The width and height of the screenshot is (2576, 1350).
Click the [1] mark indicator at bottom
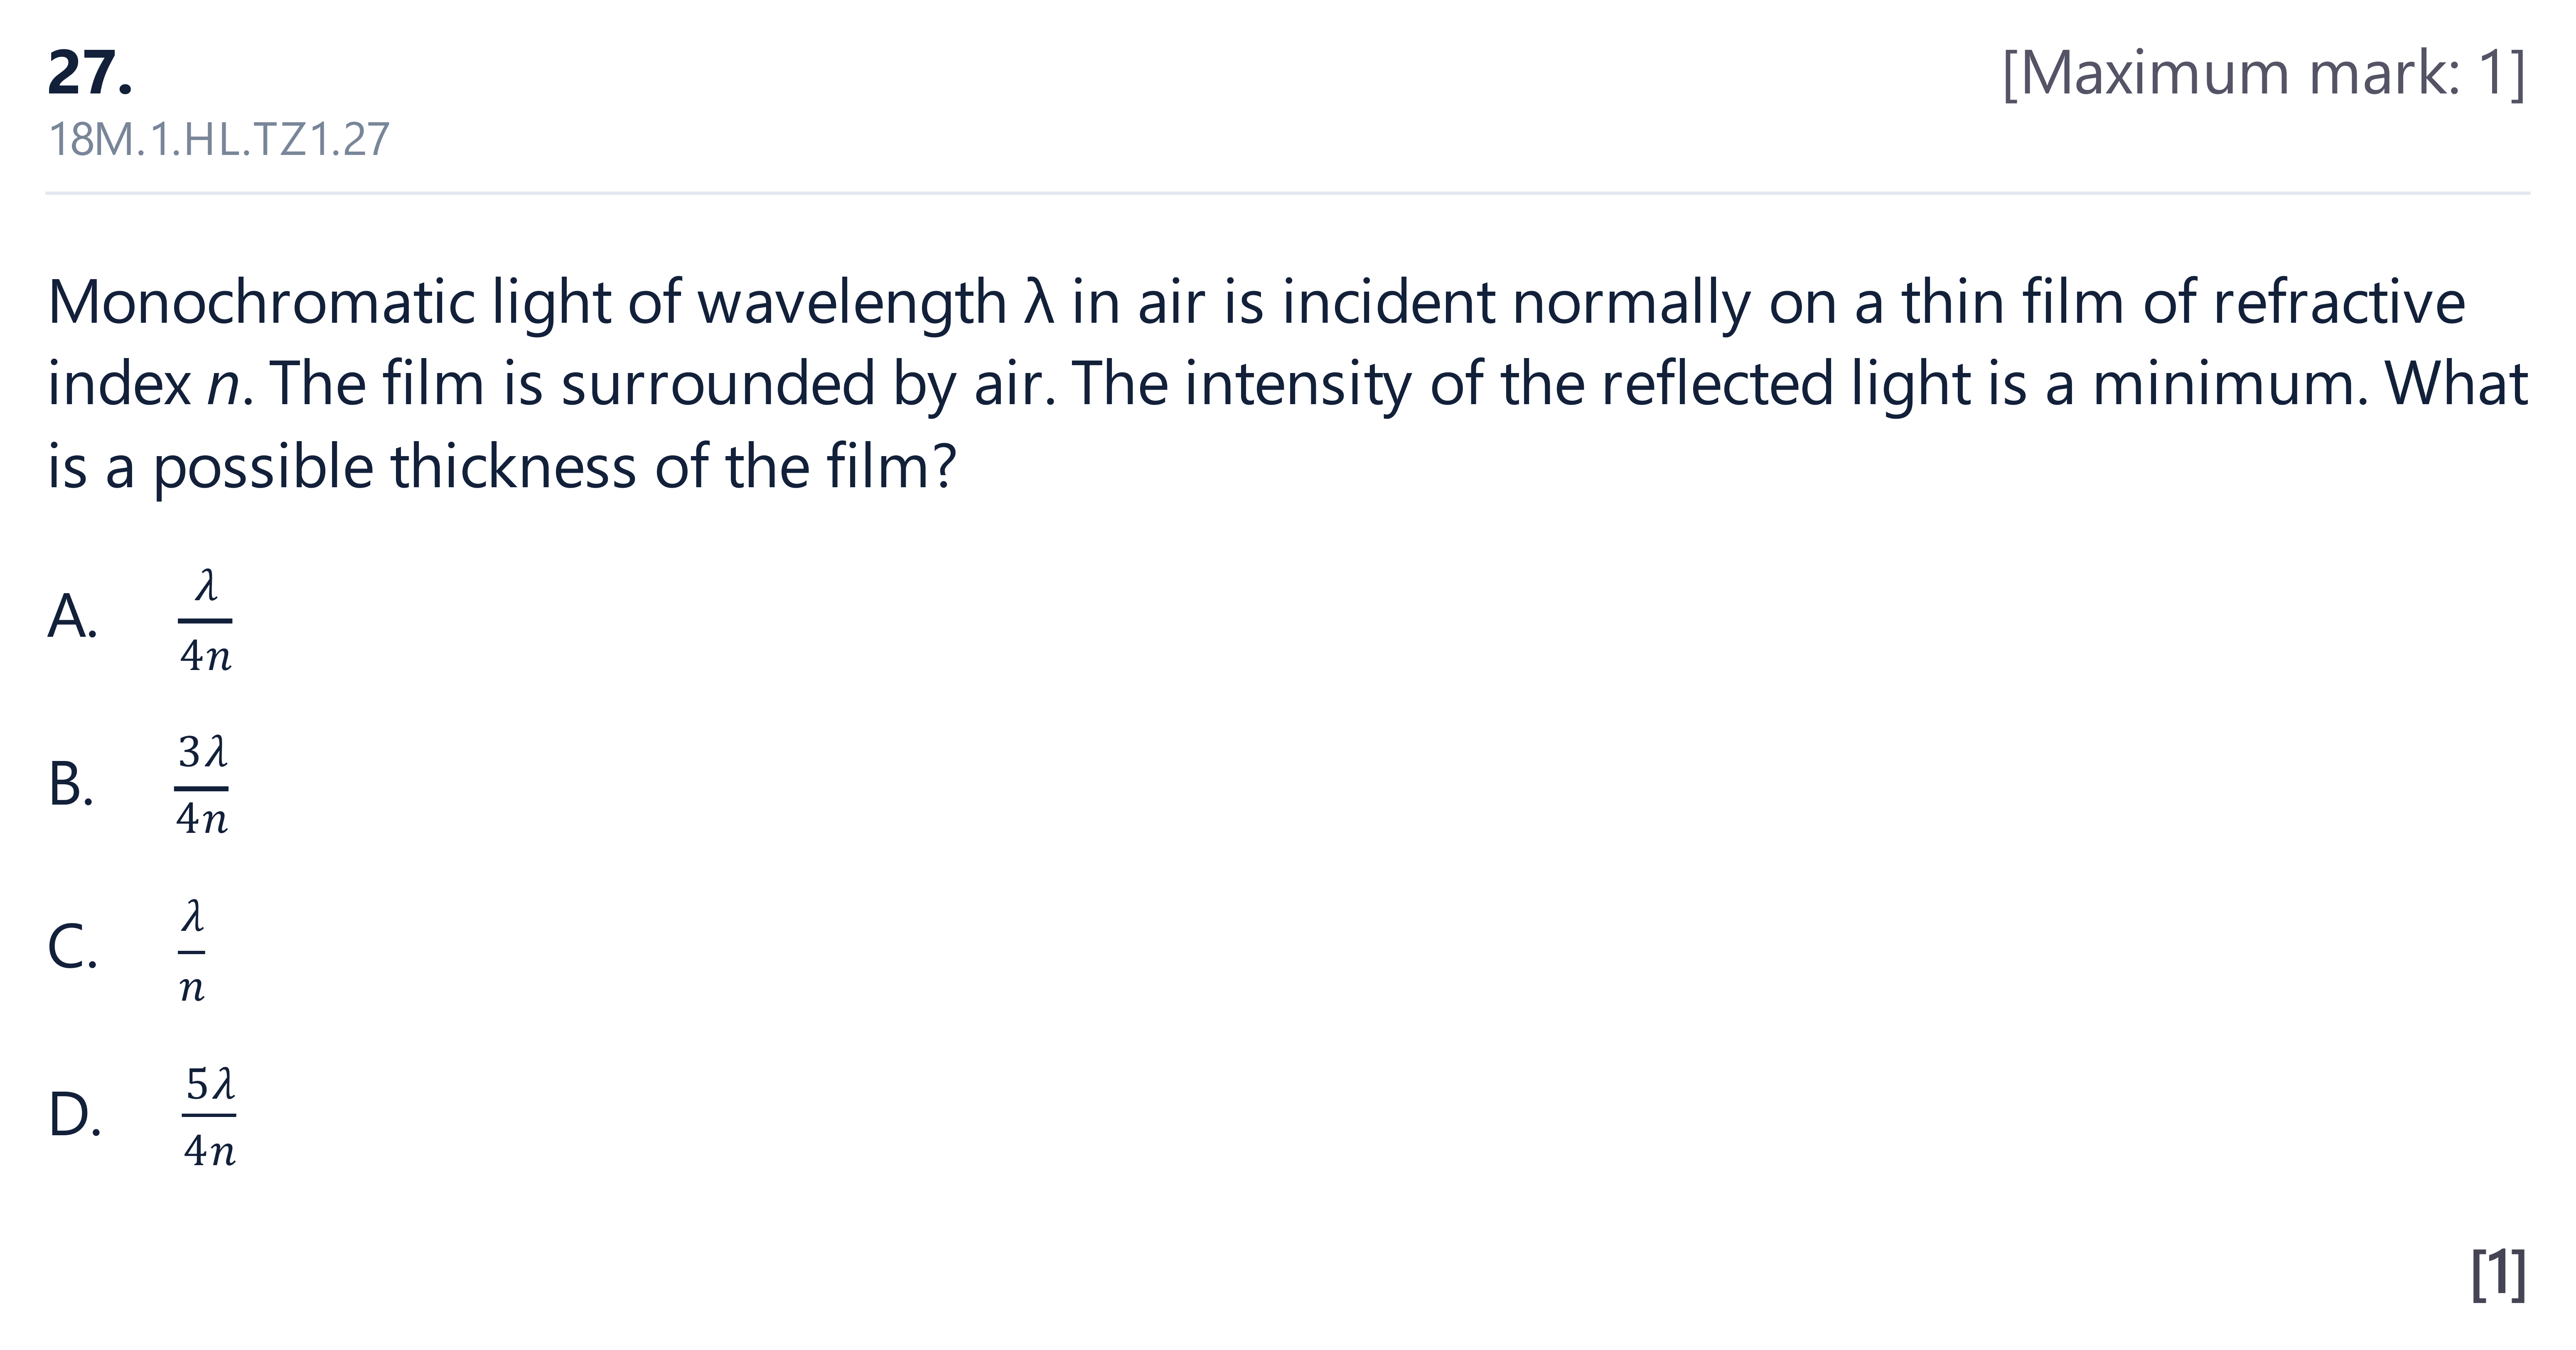coord(2498,1274)
